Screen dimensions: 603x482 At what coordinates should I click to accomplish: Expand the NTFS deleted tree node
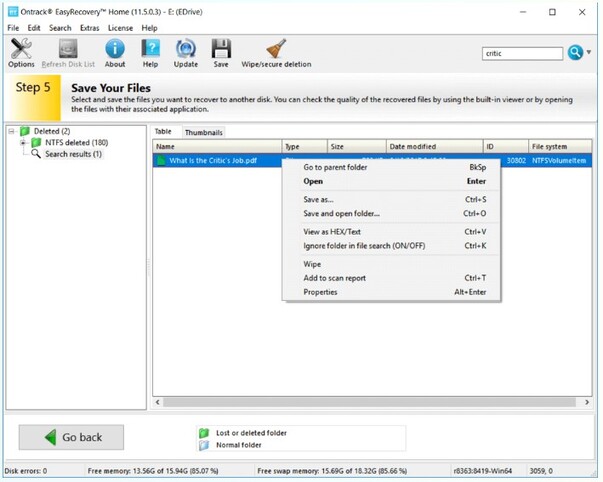click(x=23, y=143)
